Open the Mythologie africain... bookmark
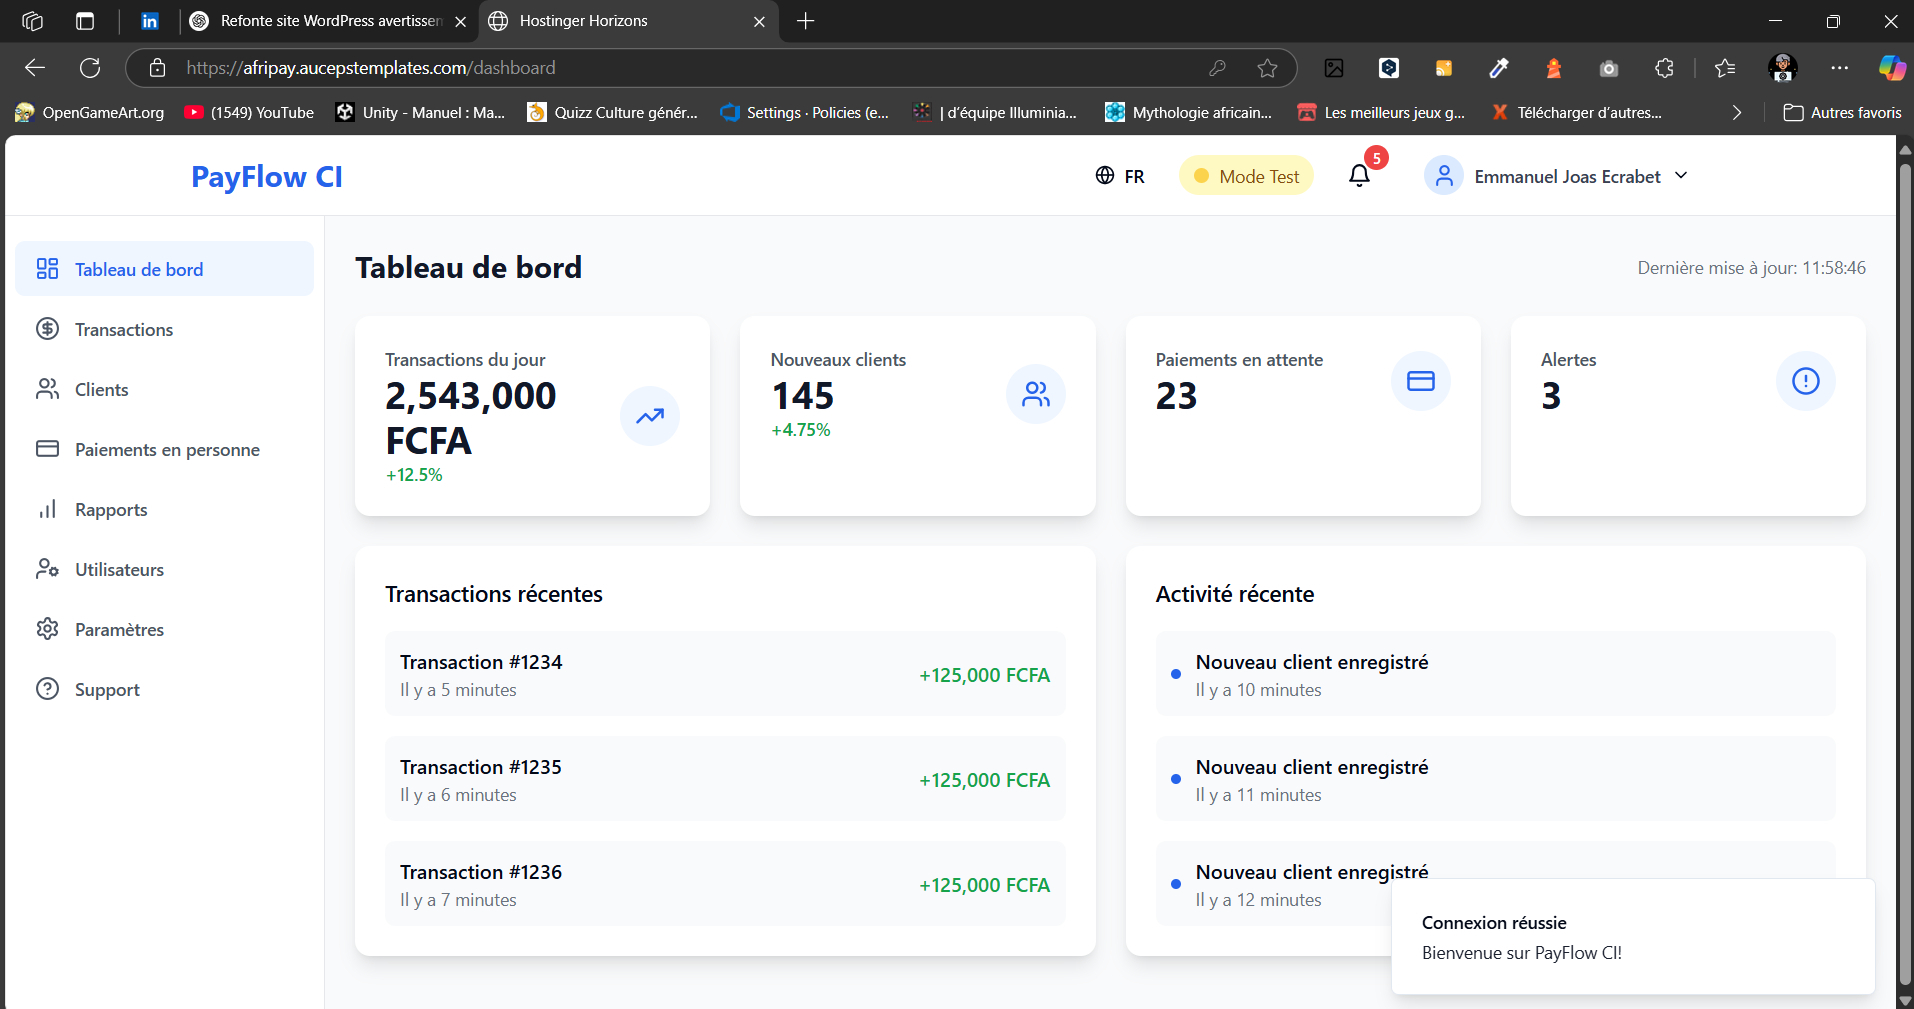 (1189, 113)
